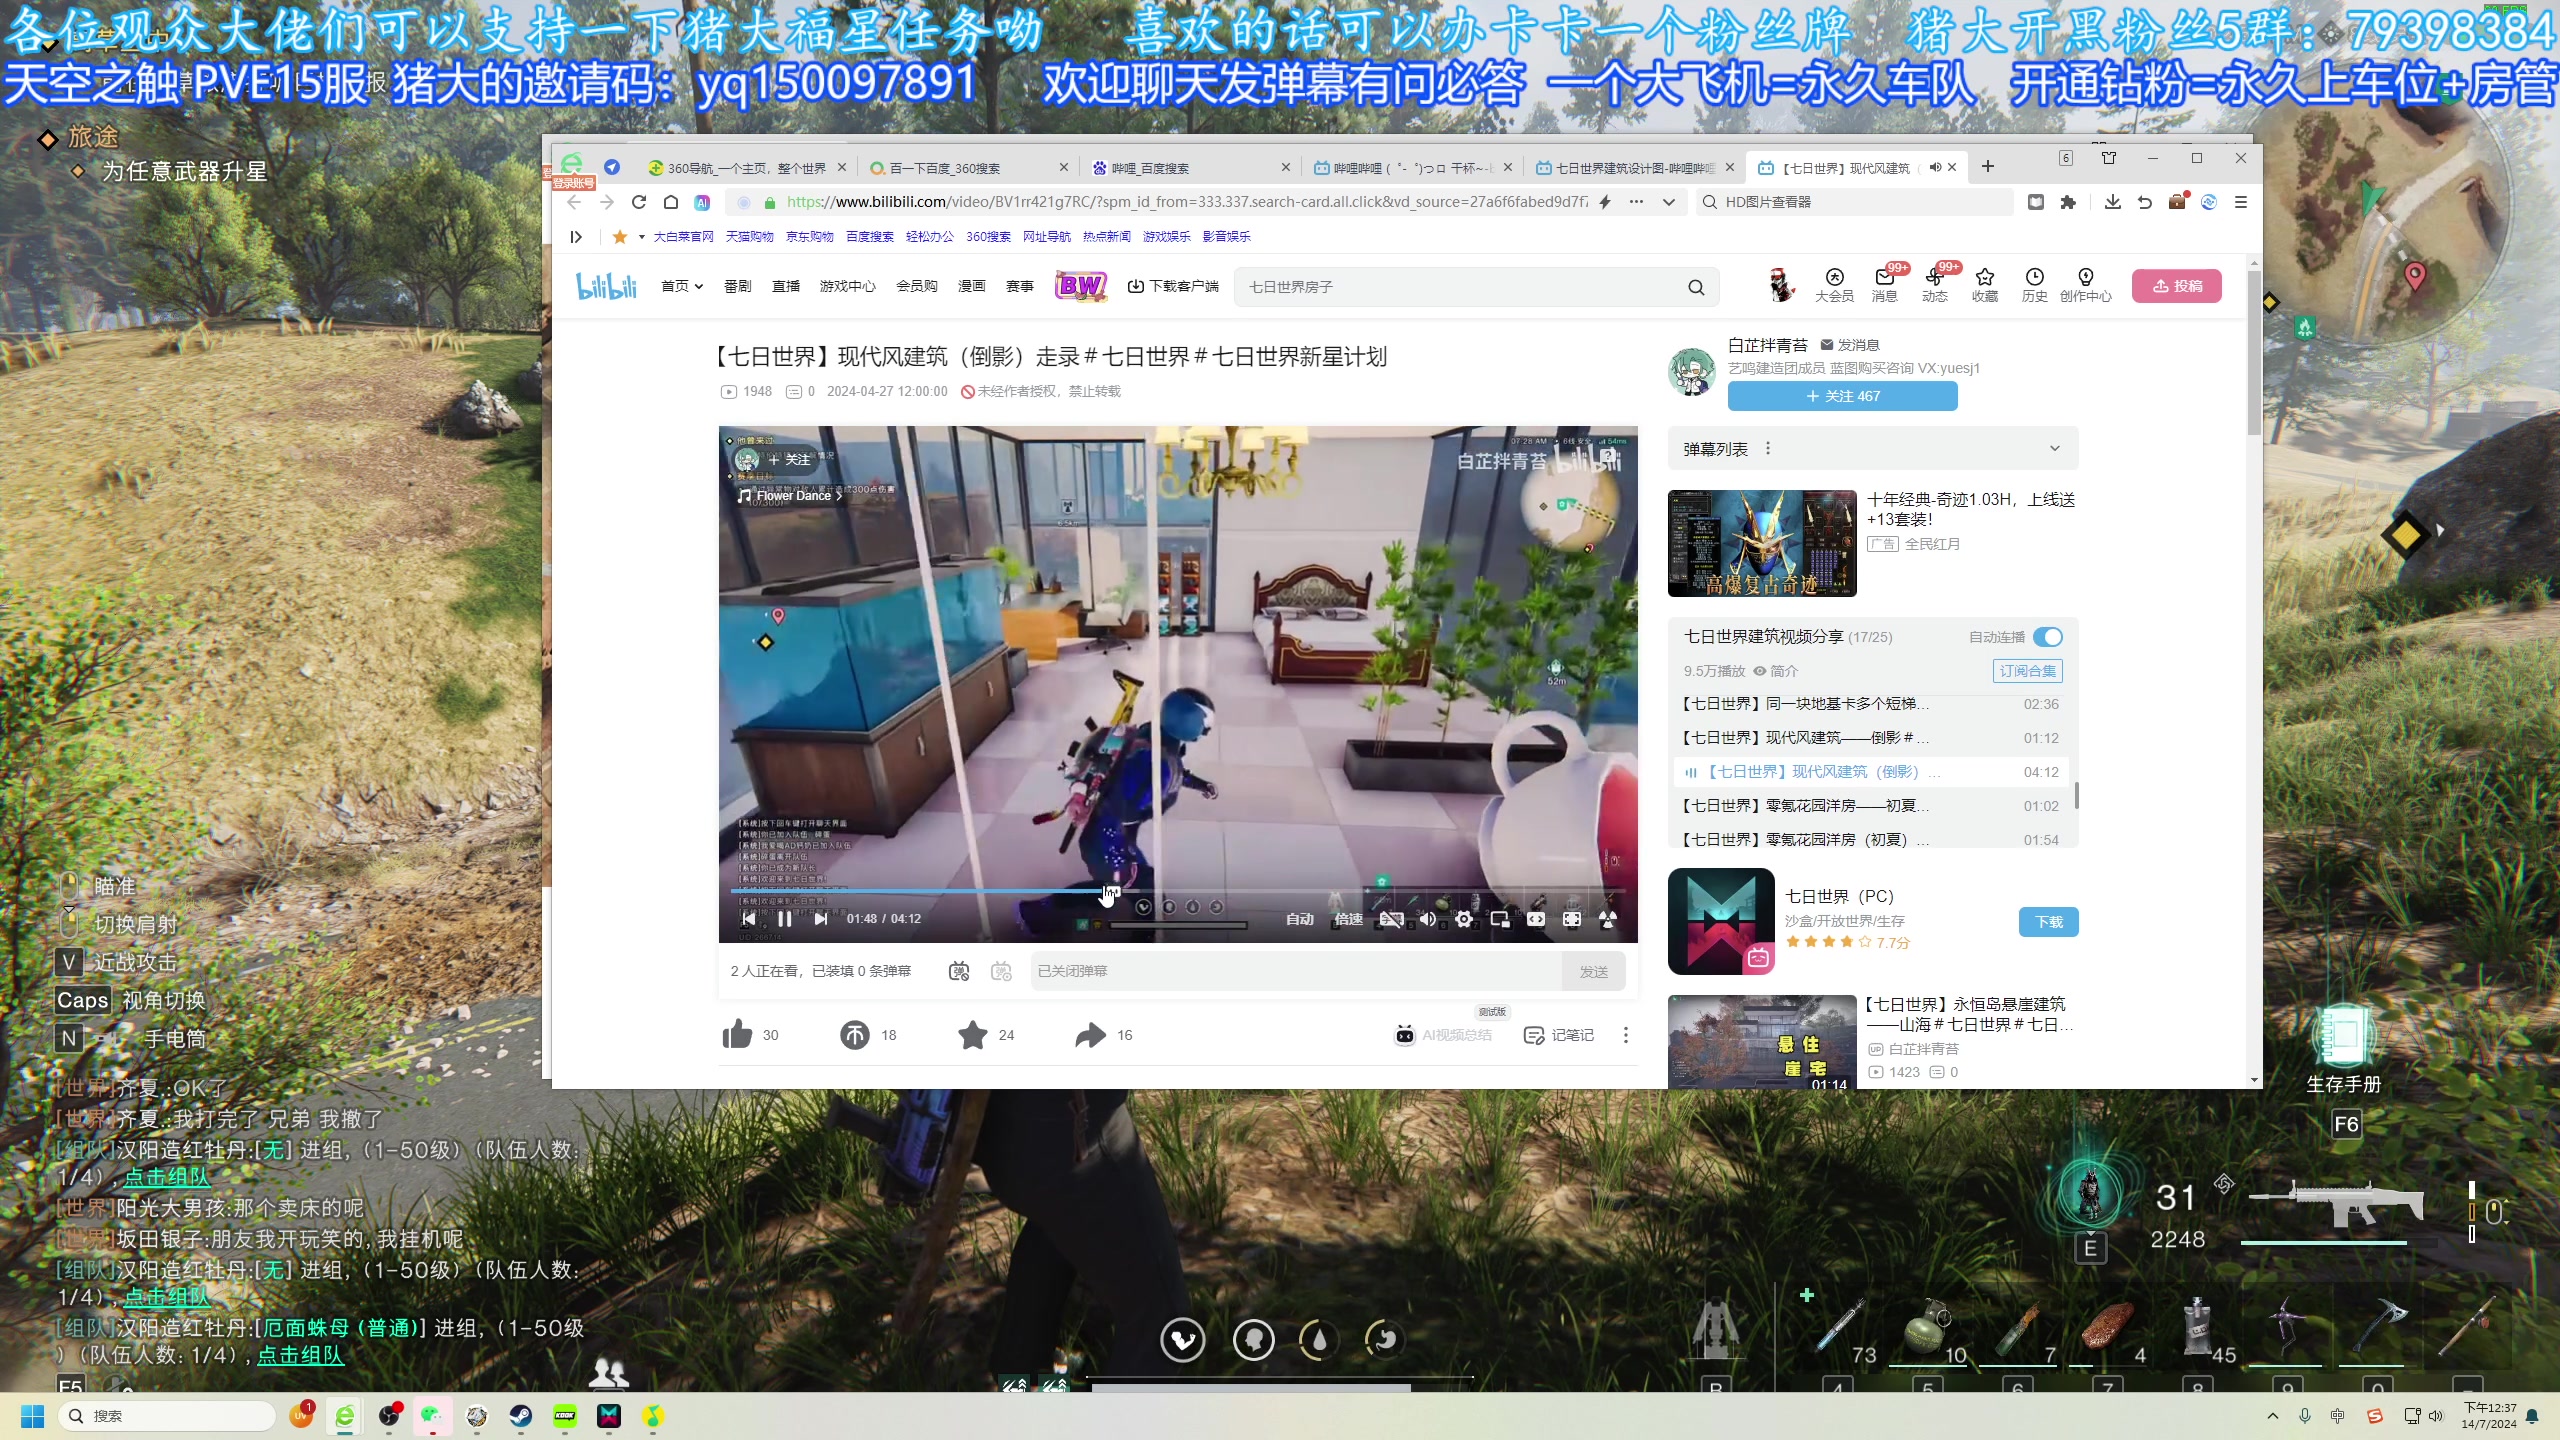
Task: Seek on the video progress bar
Action: coord(1178,890)
